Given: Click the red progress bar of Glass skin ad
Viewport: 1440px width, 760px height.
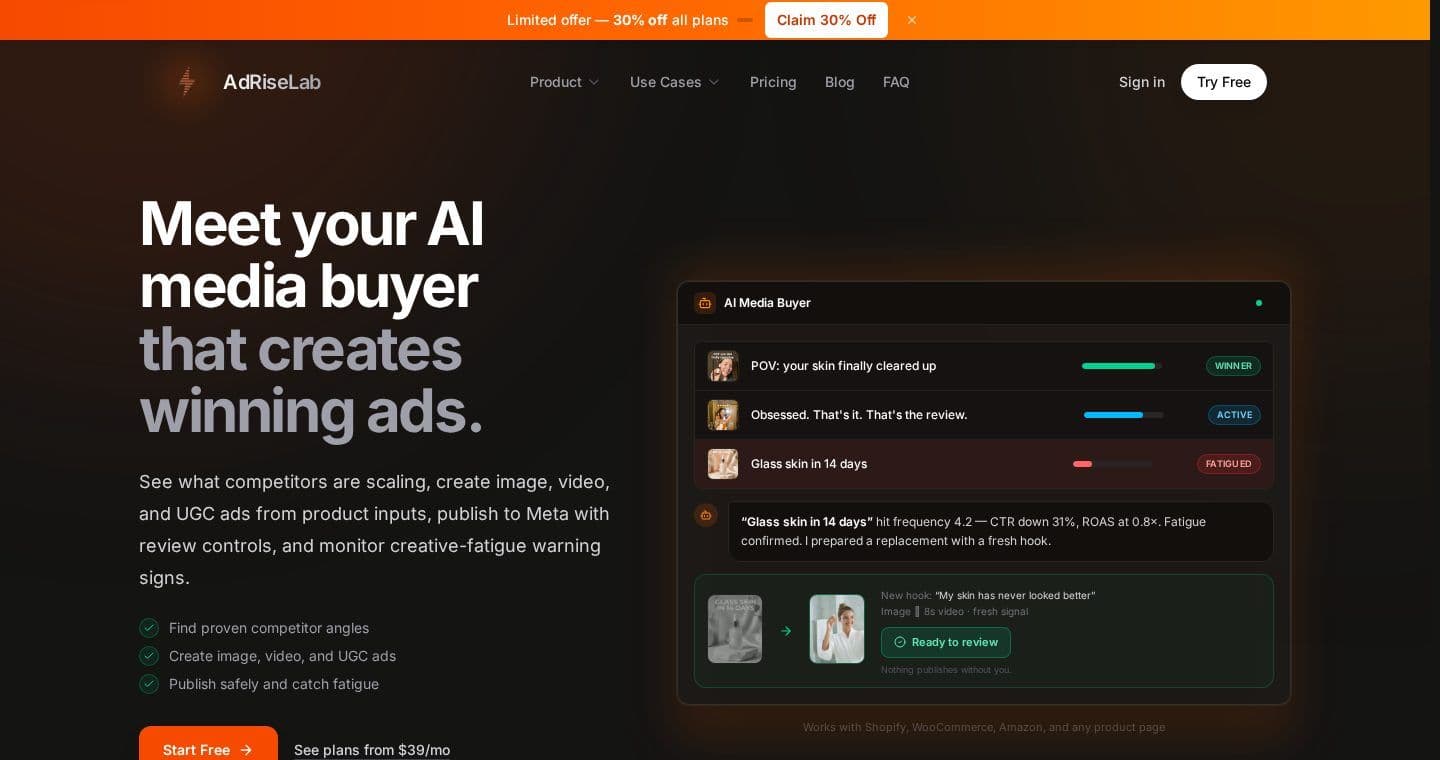Looking at the screenshot, I should (x=1113, y=464).
